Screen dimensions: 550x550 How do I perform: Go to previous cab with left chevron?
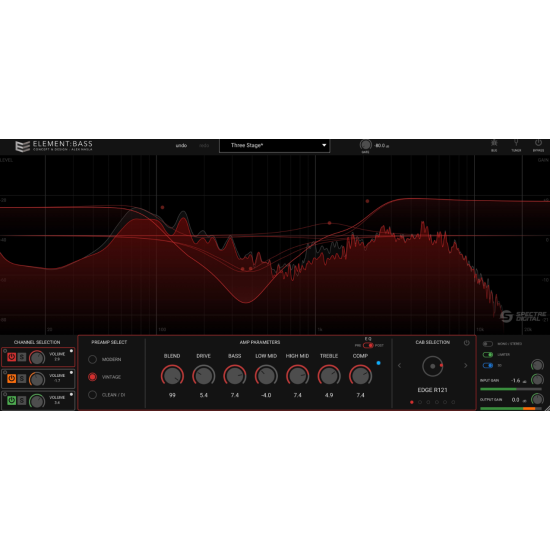pyautogui.click(x=400, y=365)
